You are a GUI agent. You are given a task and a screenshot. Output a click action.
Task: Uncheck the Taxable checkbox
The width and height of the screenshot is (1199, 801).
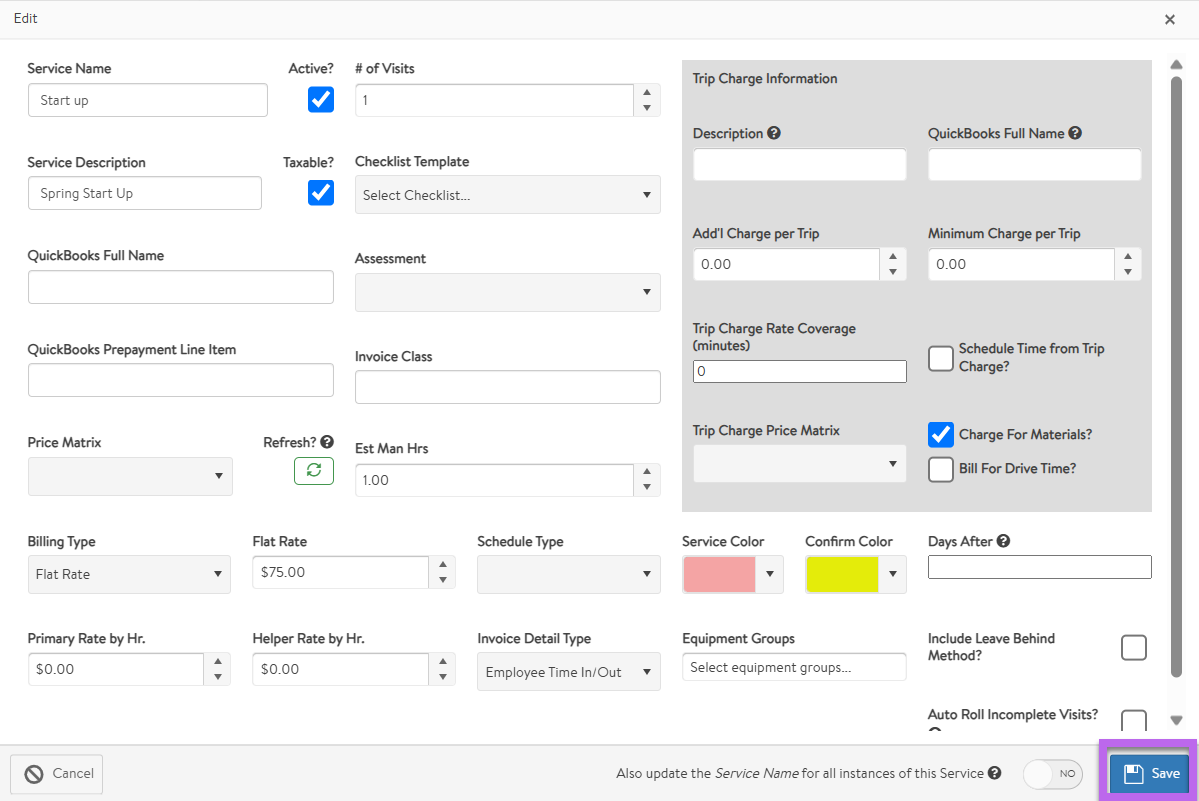tap(321, 192)
